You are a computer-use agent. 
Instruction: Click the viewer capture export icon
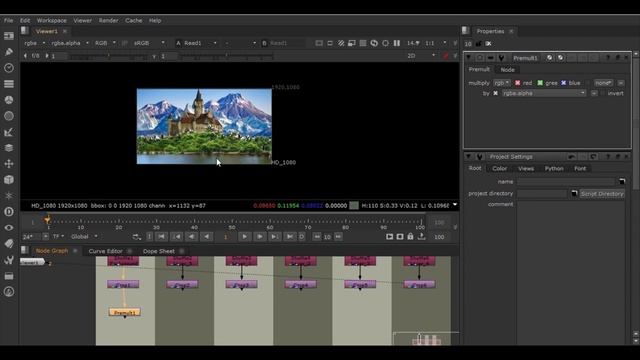[422, 237]
